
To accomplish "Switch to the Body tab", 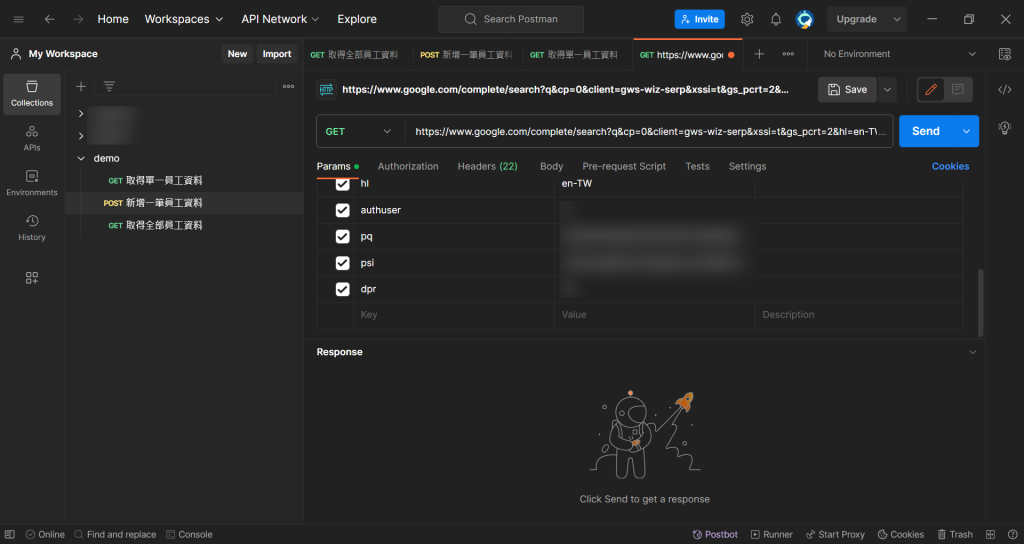I will coord(551,167).
